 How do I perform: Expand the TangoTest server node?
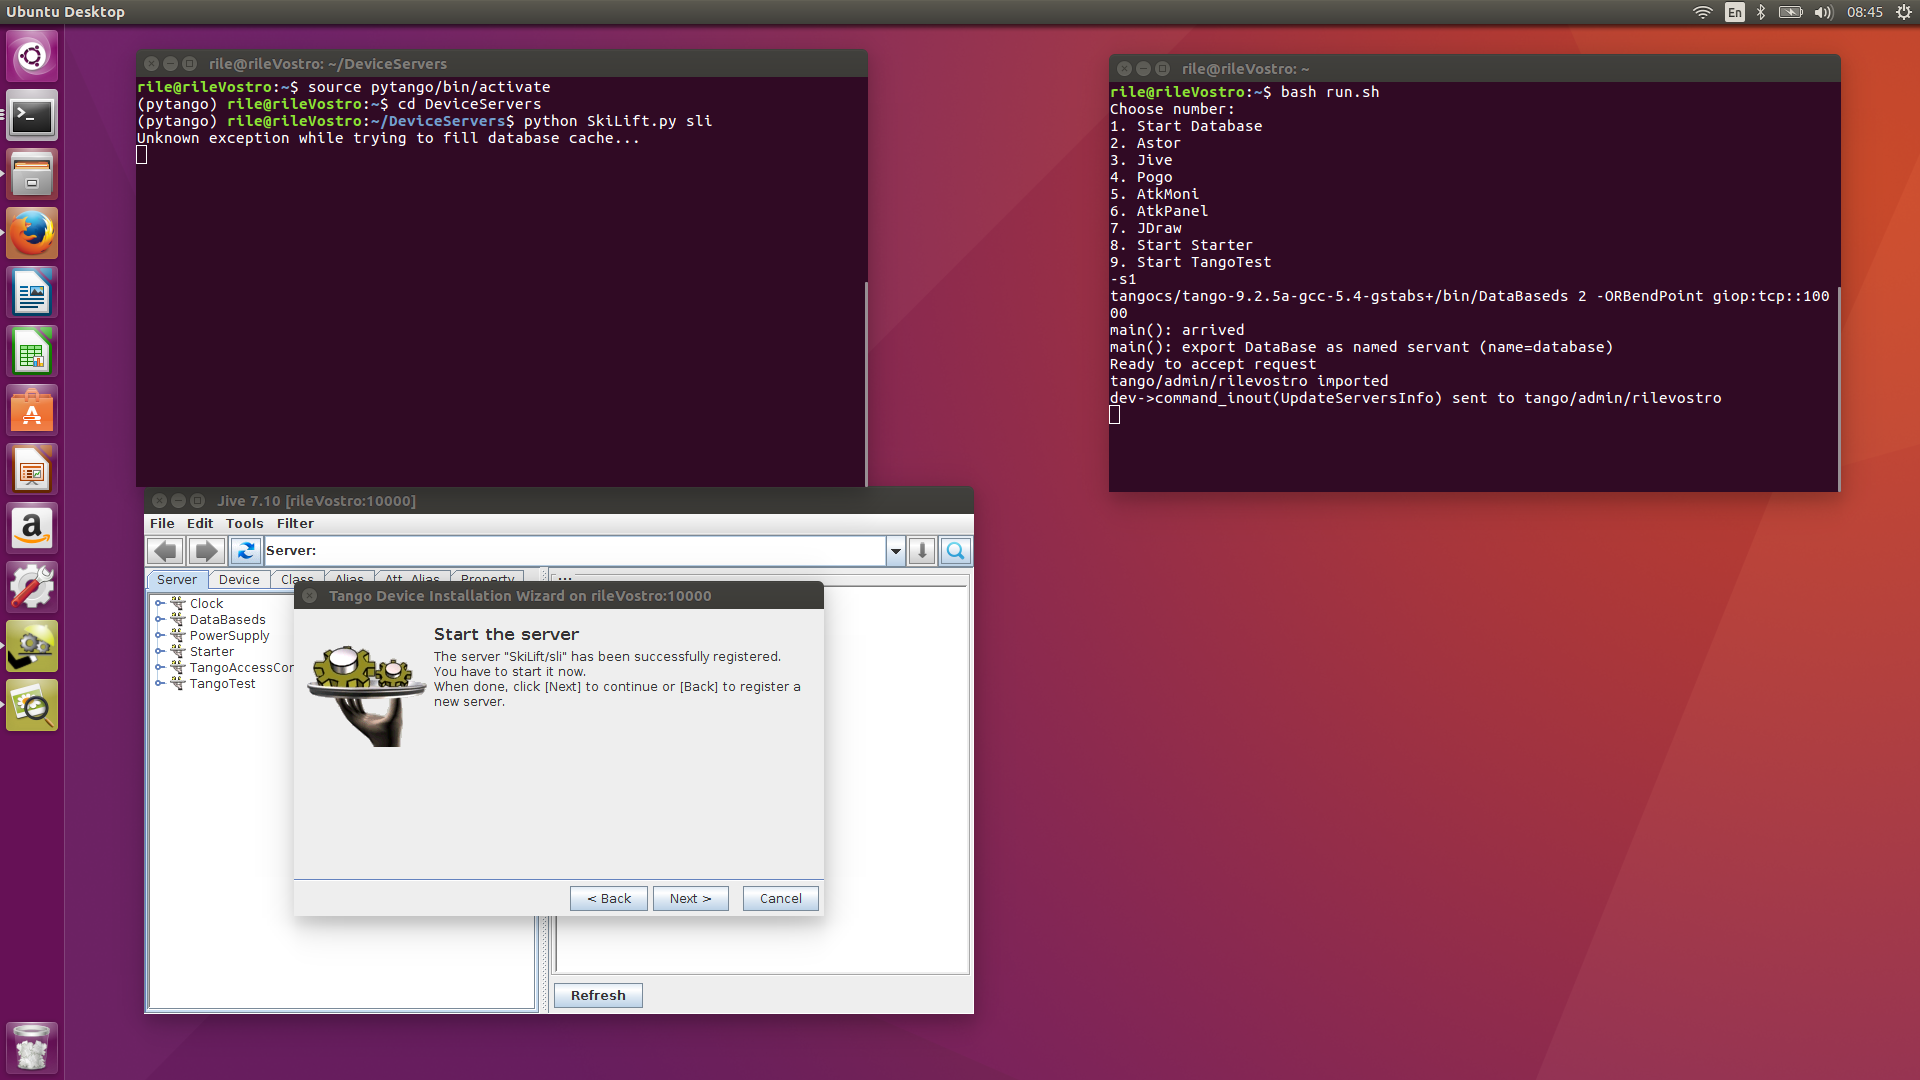coord(159,684)
